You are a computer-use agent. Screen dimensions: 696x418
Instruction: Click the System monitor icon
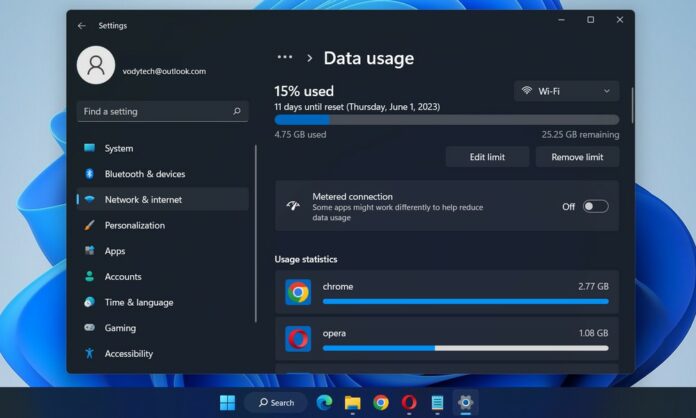[89, 148]
